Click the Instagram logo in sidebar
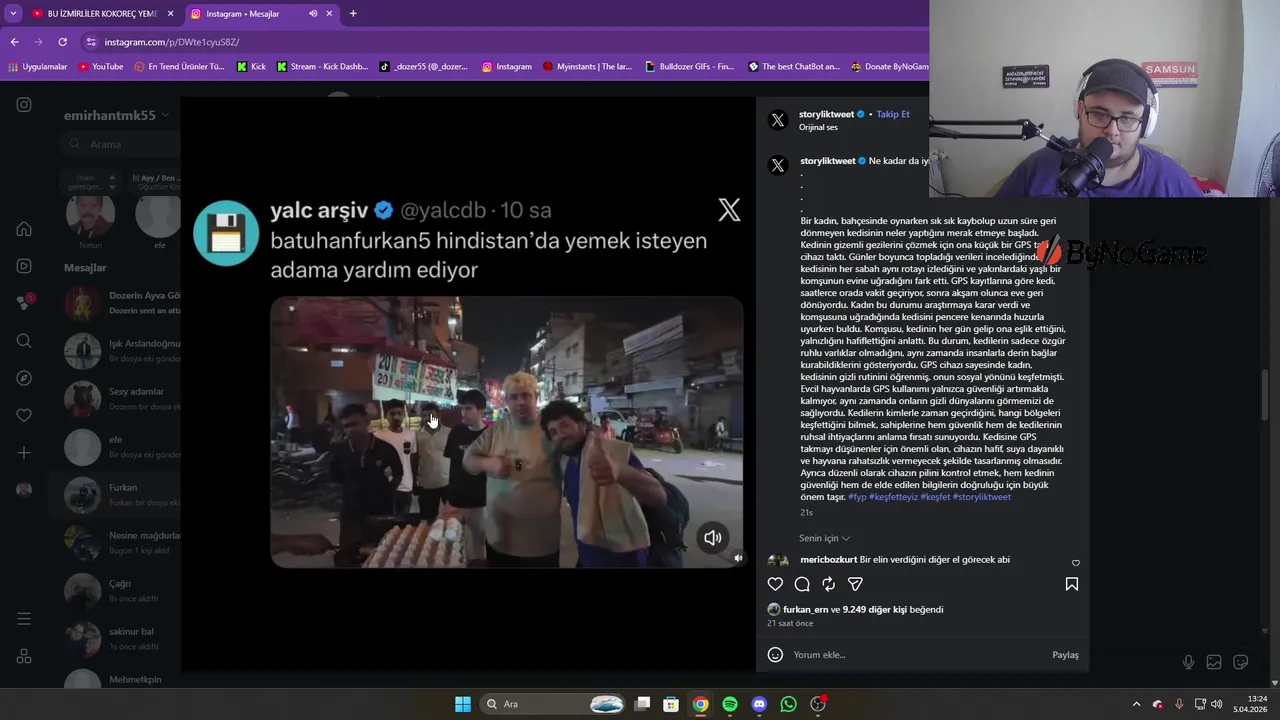Image resolution: width=1280 pixels, height=720 pixels. [24, 105]
